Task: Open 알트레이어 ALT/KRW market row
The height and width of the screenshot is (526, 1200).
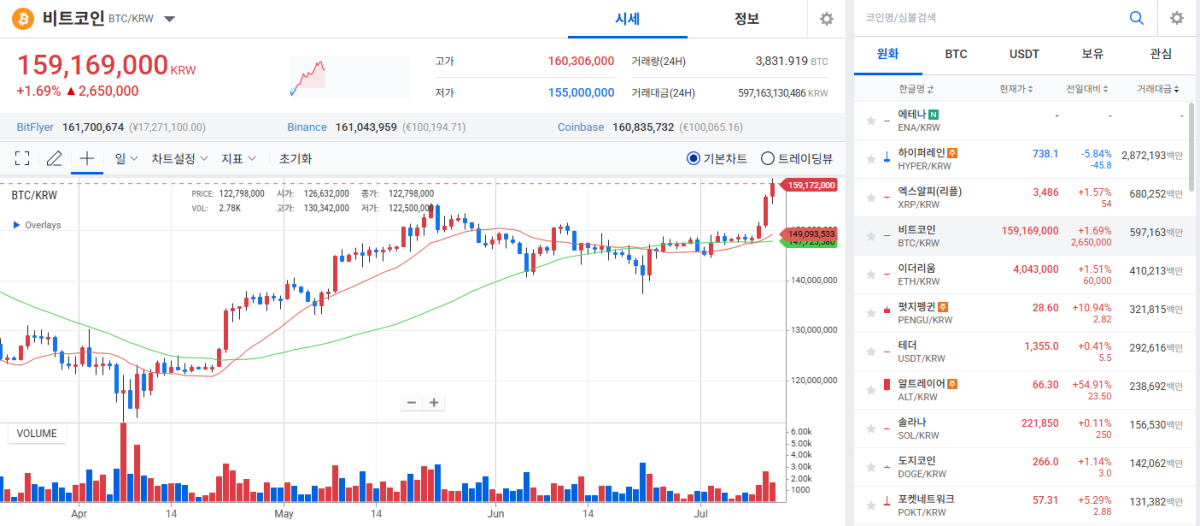Action: point(1024,390)
